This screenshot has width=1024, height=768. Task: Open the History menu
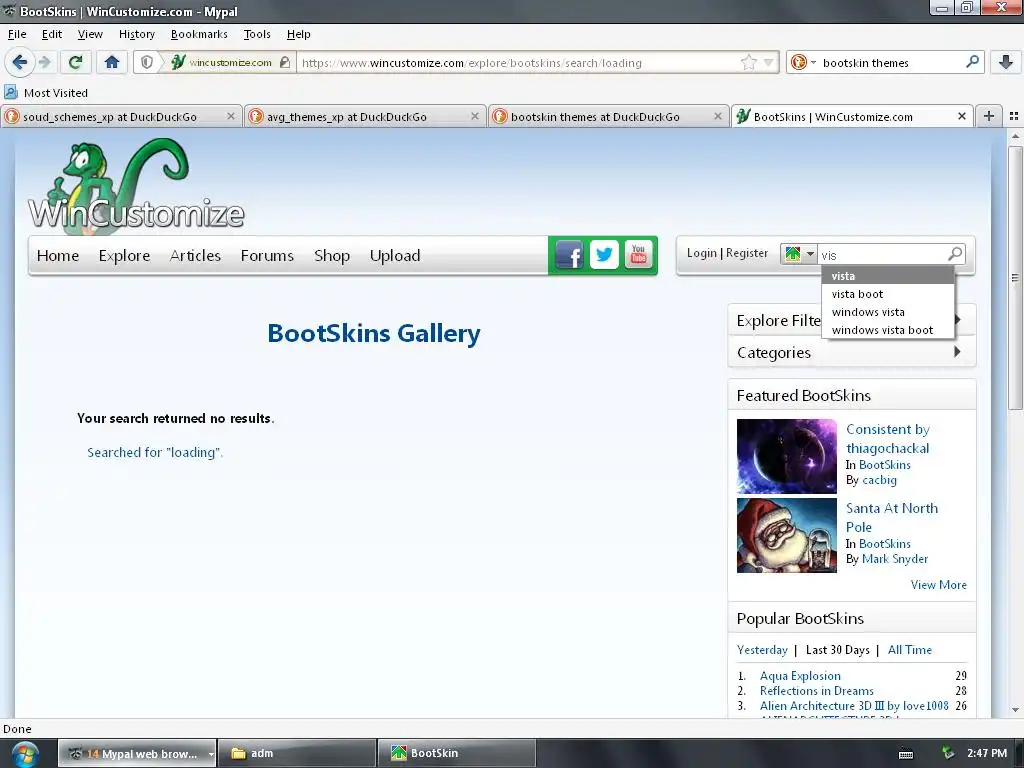(x=136, y=34)
